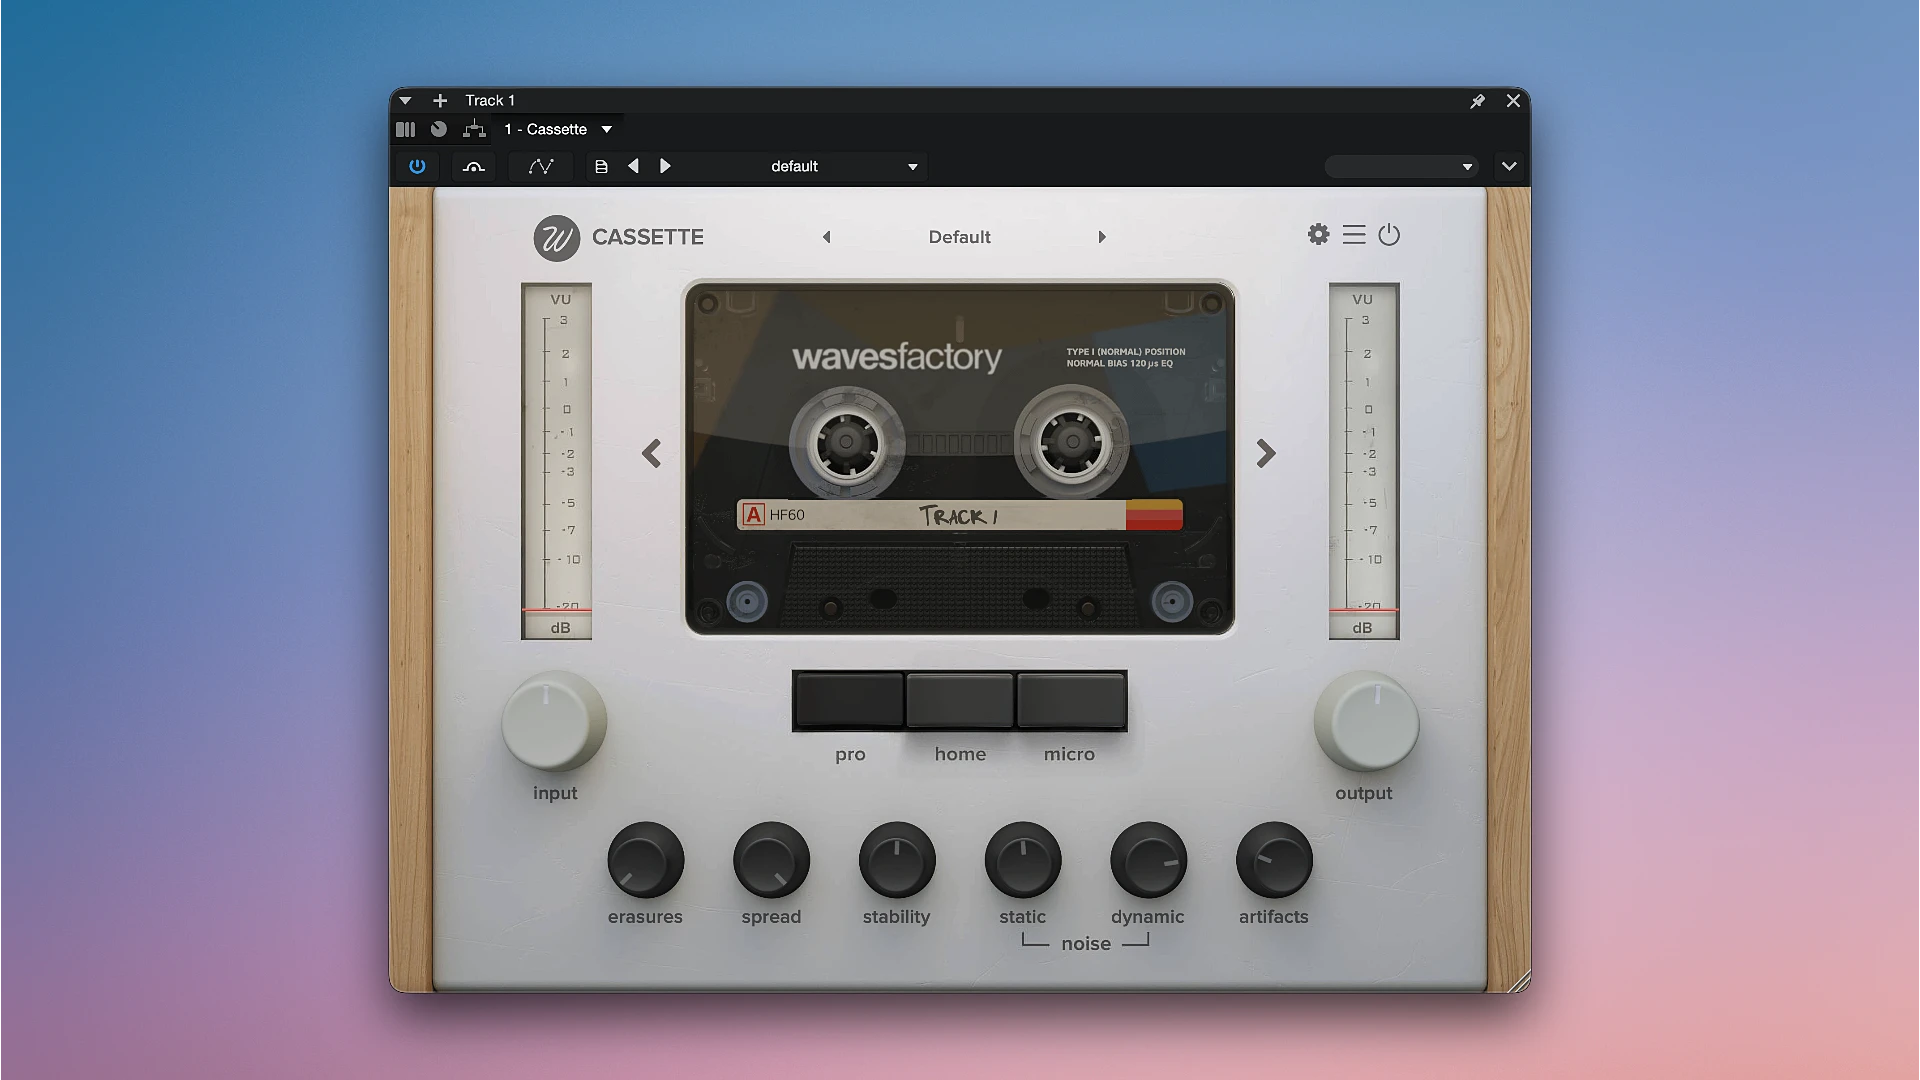Image resolution: width=1920 pixels, height=1080 pixels.
Task: Open the Cassette hamburger menu
Action: [1354, 235]
